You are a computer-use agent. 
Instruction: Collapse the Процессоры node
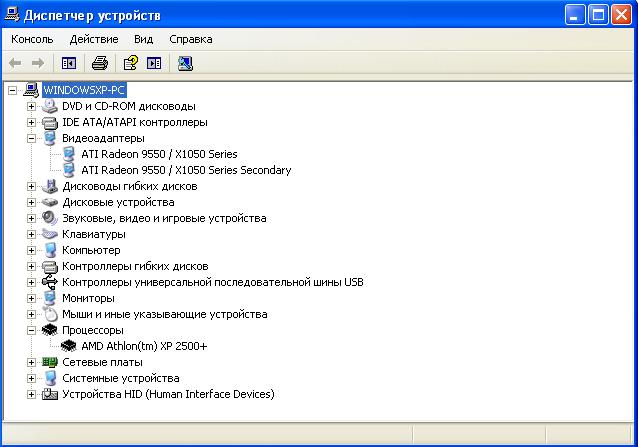pyautogui.click(x=31, y=330)
